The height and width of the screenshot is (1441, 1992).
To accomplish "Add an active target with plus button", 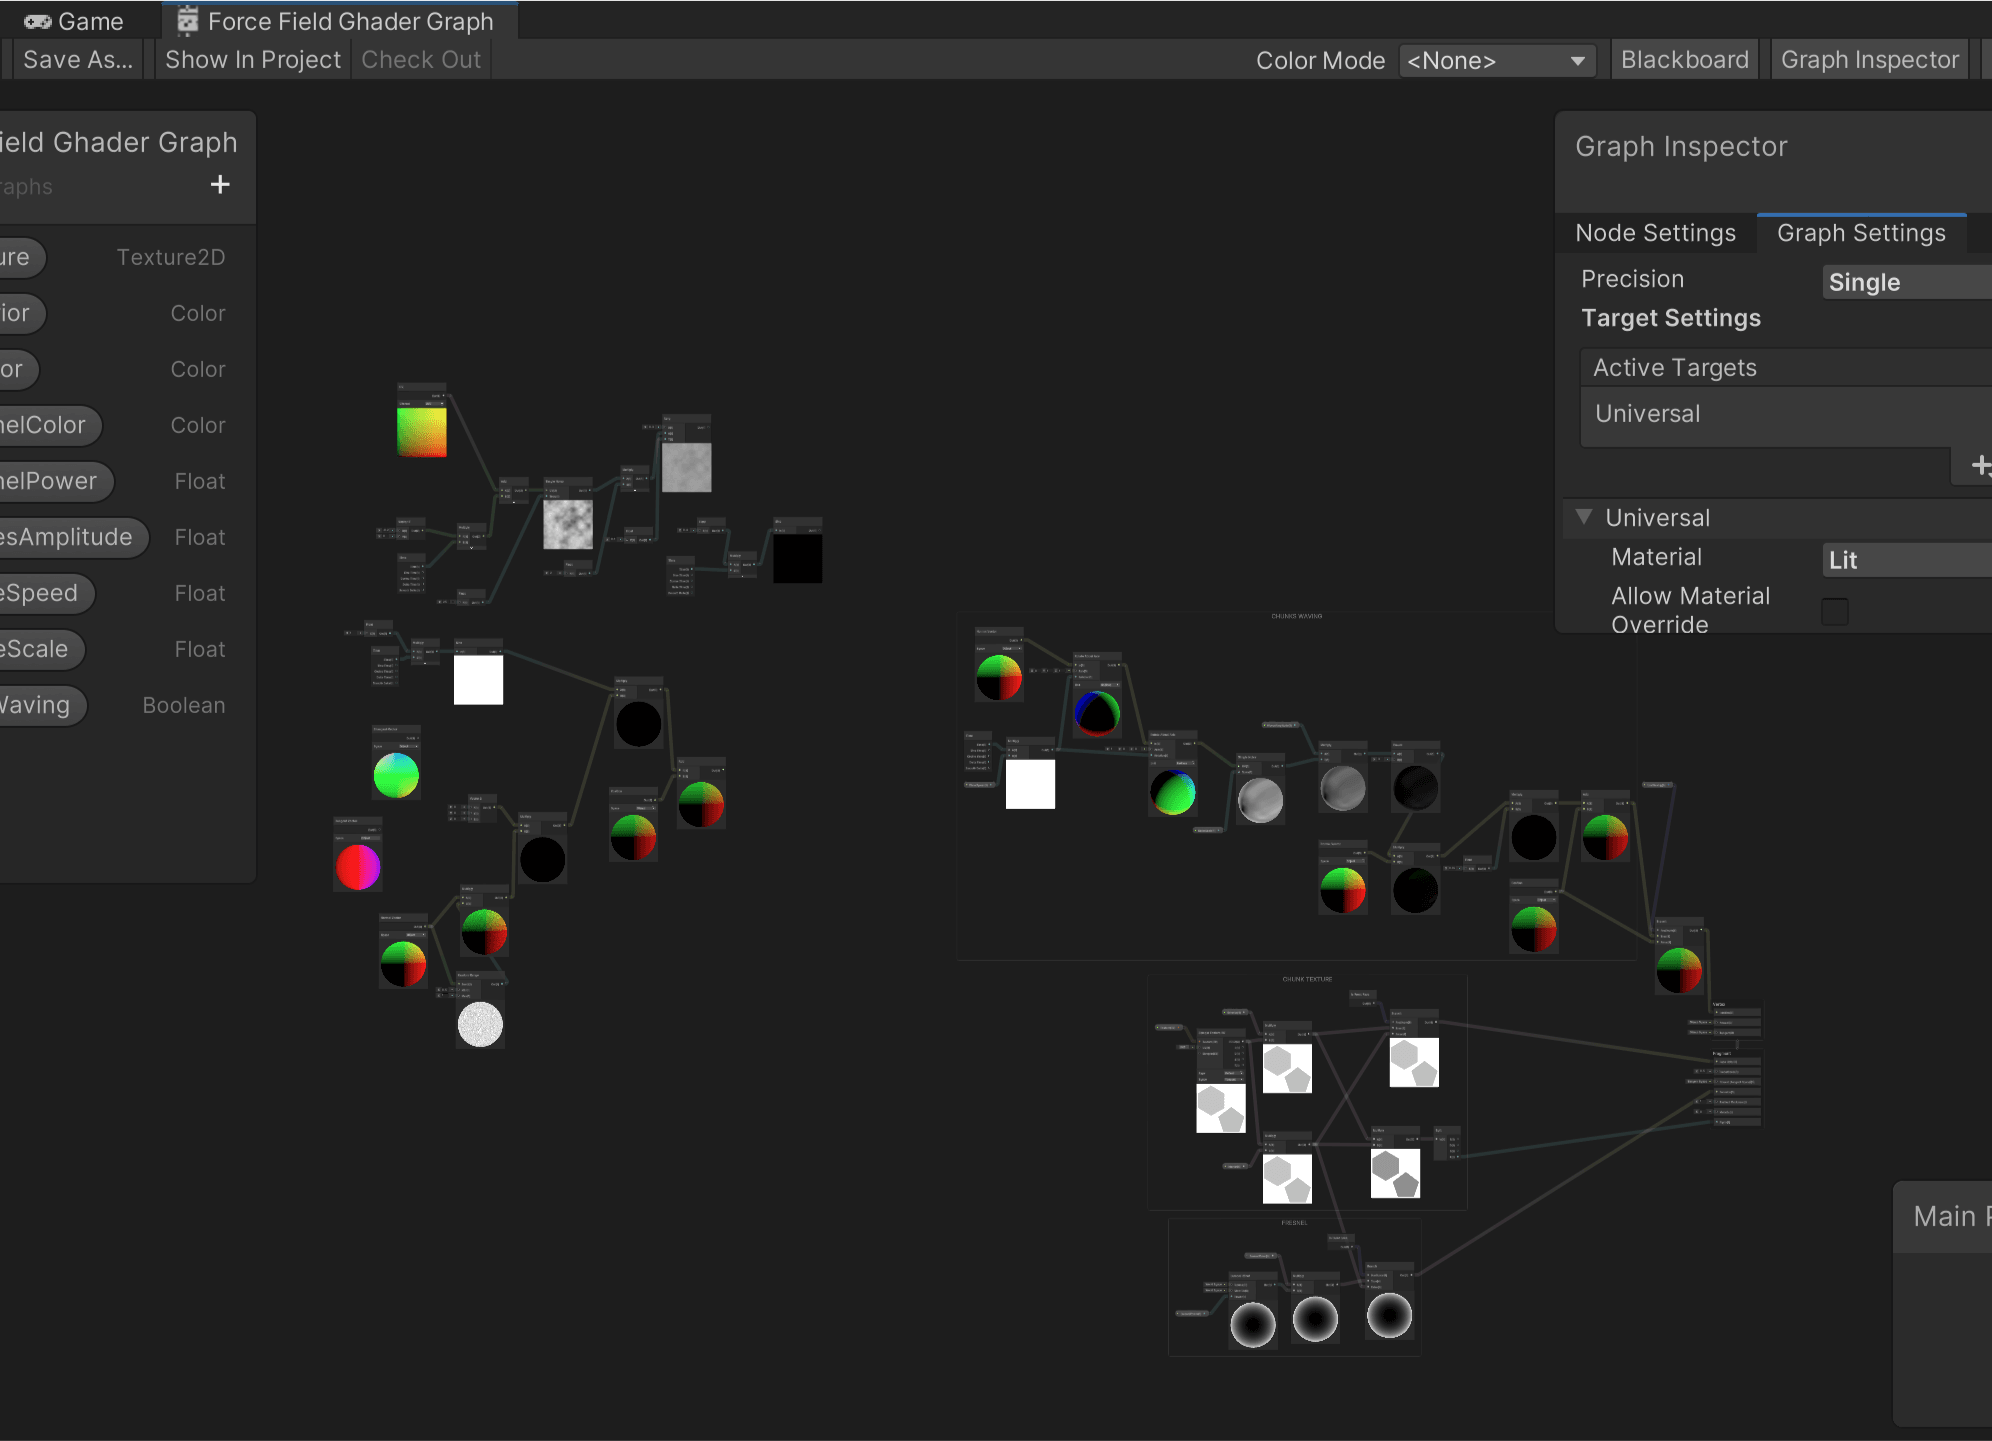I will pyautogui.click(x=1980, y=465).
